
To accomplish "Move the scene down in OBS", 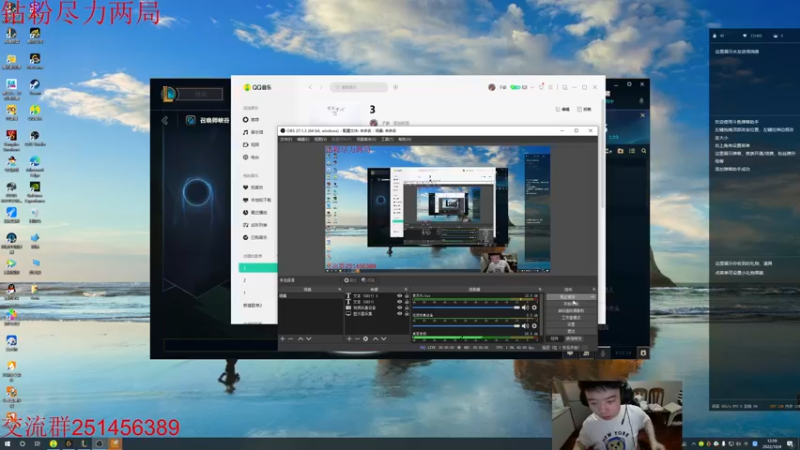I will (x=309, y=339).
